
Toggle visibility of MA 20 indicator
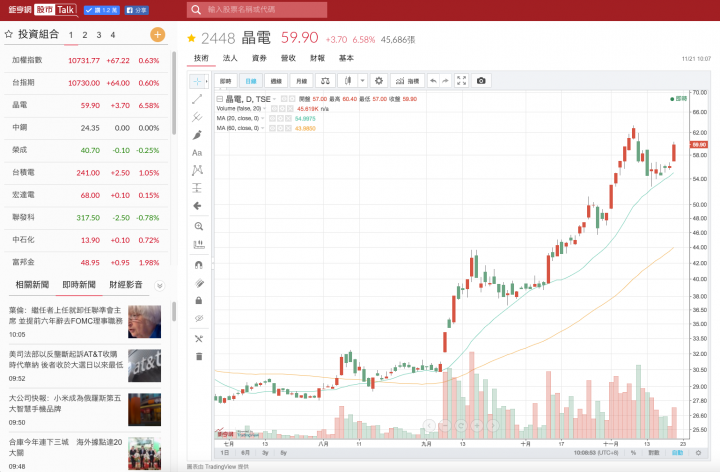[x=272, y=118]
